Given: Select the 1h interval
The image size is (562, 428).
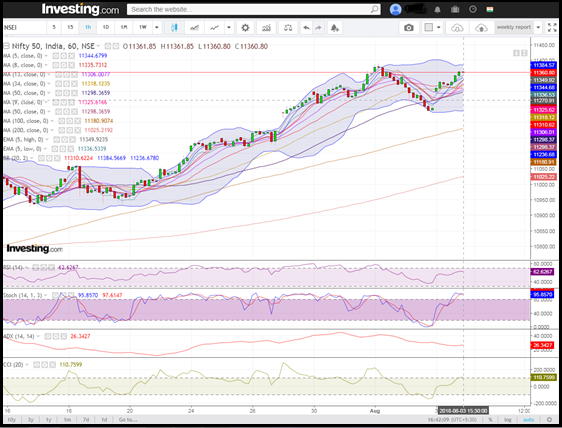Looking at the screenshot, I should [88, 27].
